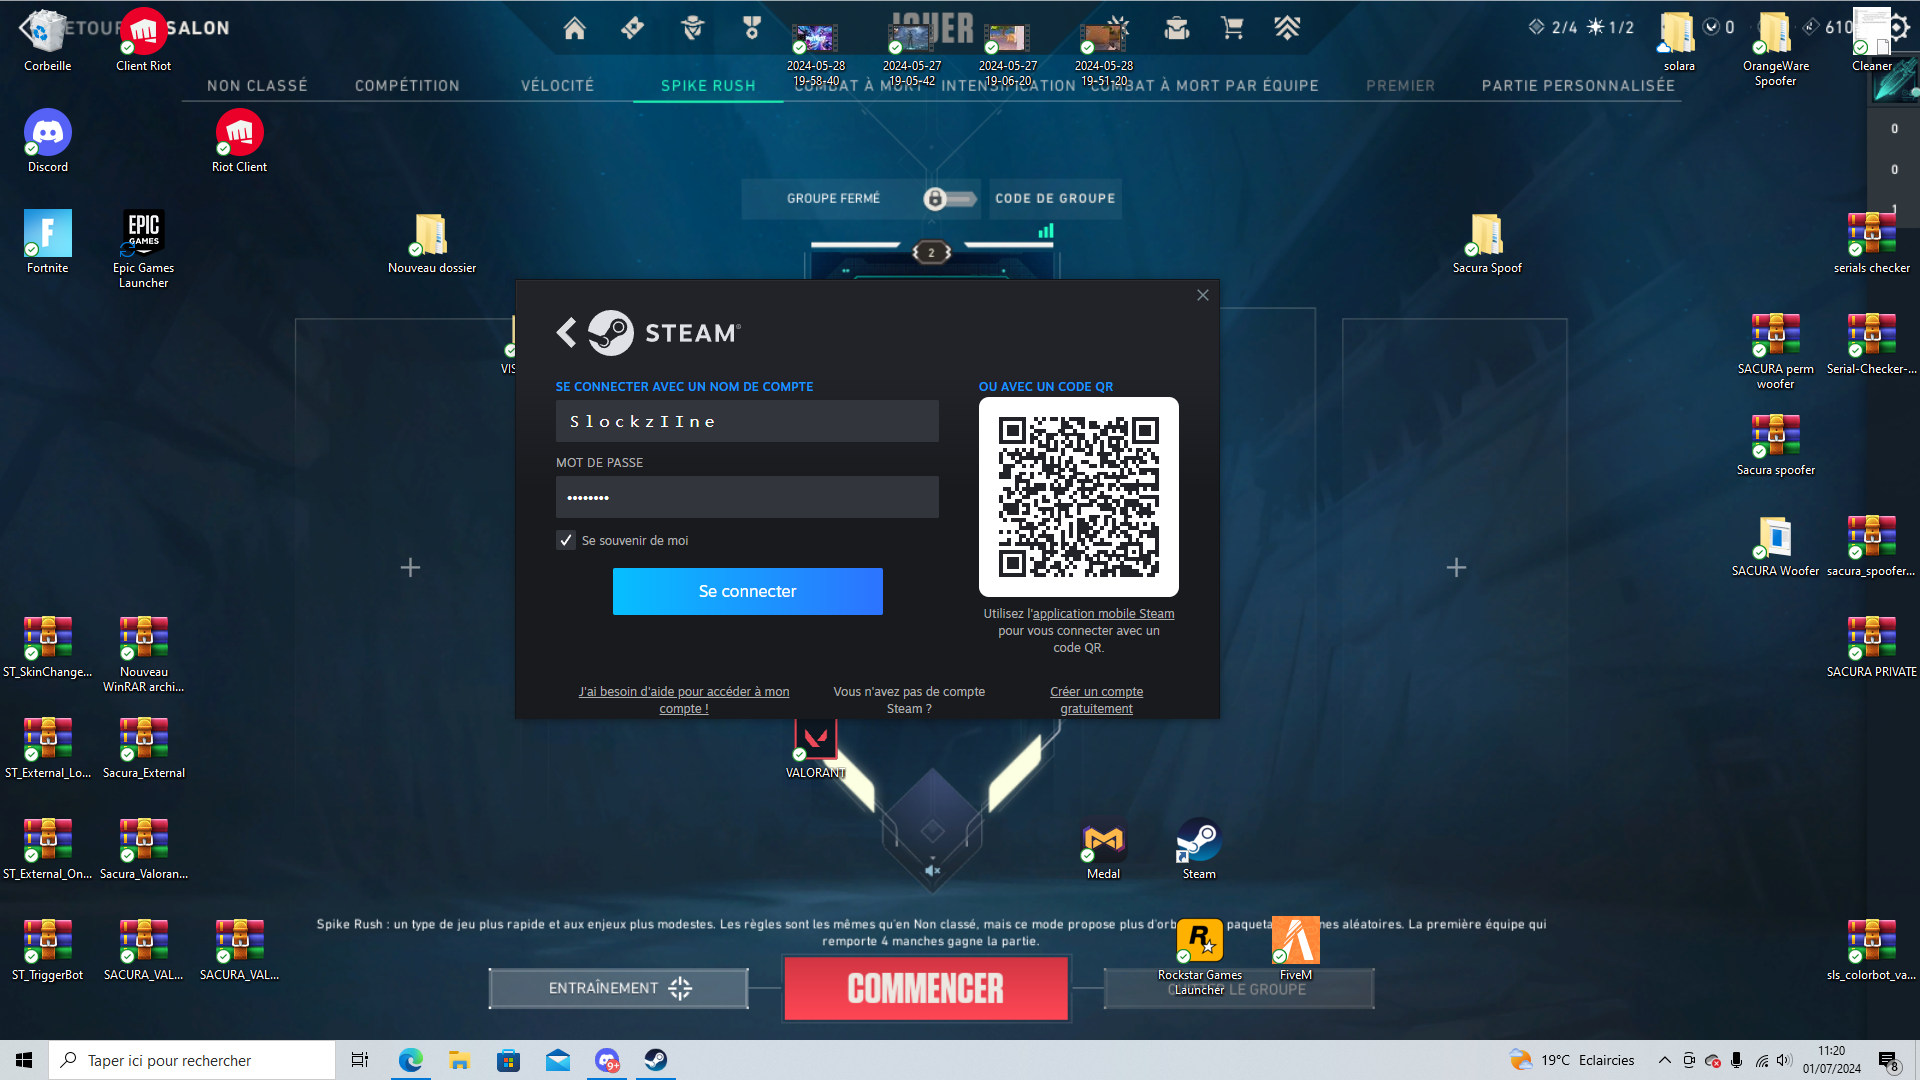Select video file '2024-05-27 19-06-20'
Image resolution: width=1920 pixels, height=1080 pixels.
(x=1008, y=55)
